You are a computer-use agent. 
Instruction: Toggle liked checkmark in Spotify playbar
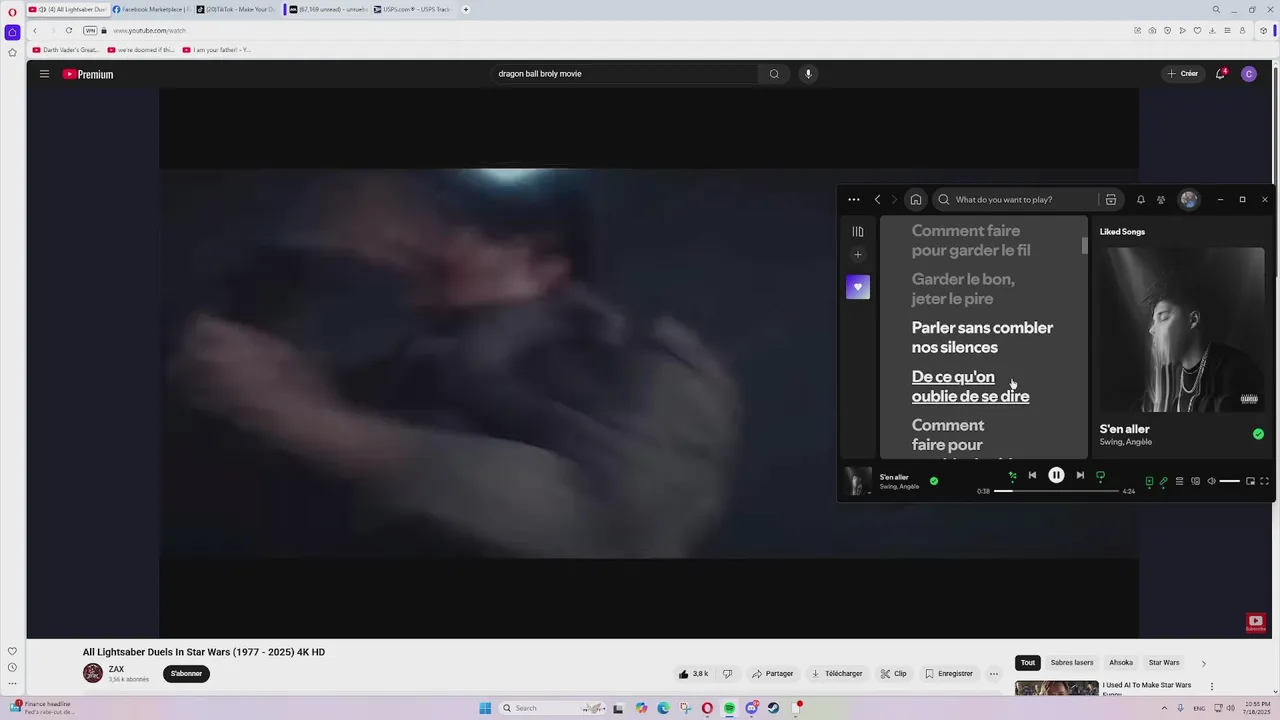pos(934,481)
